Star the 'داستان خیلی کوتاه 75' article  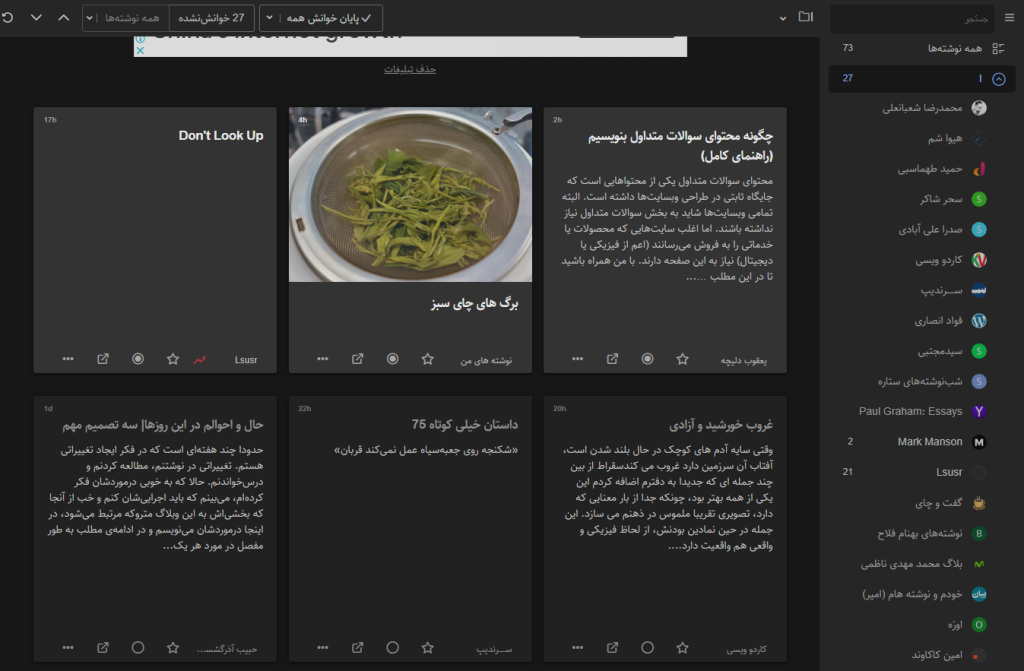pos(428,648)
